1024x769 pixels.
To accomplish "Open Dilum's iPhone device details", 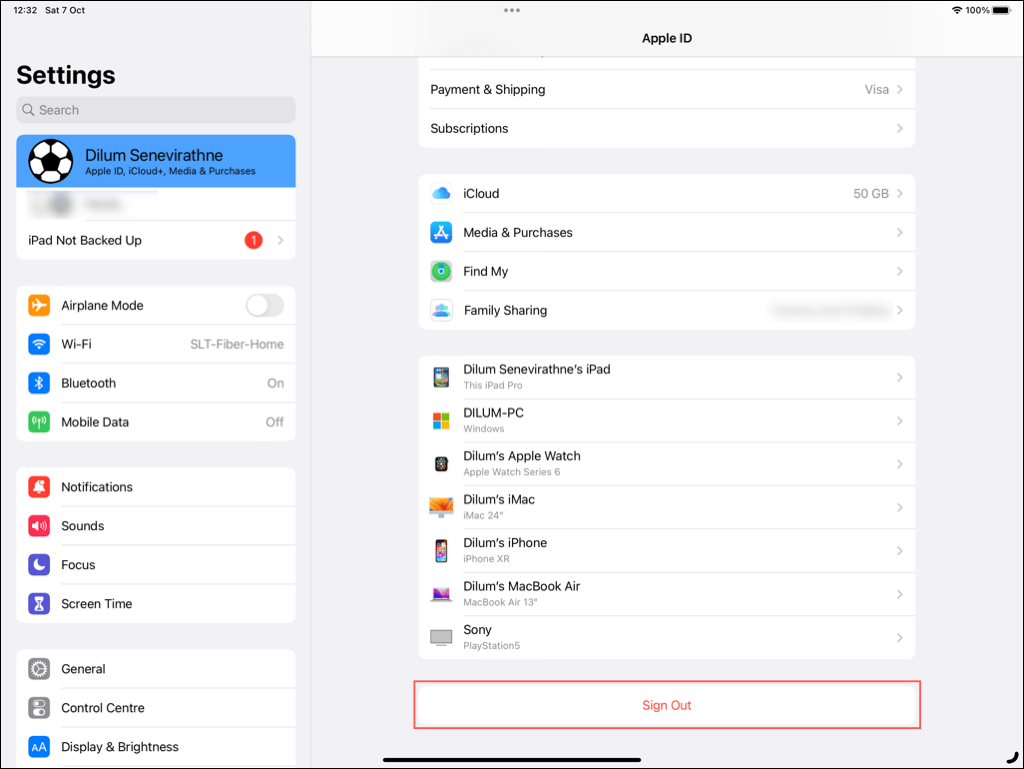I will point(667,551).
